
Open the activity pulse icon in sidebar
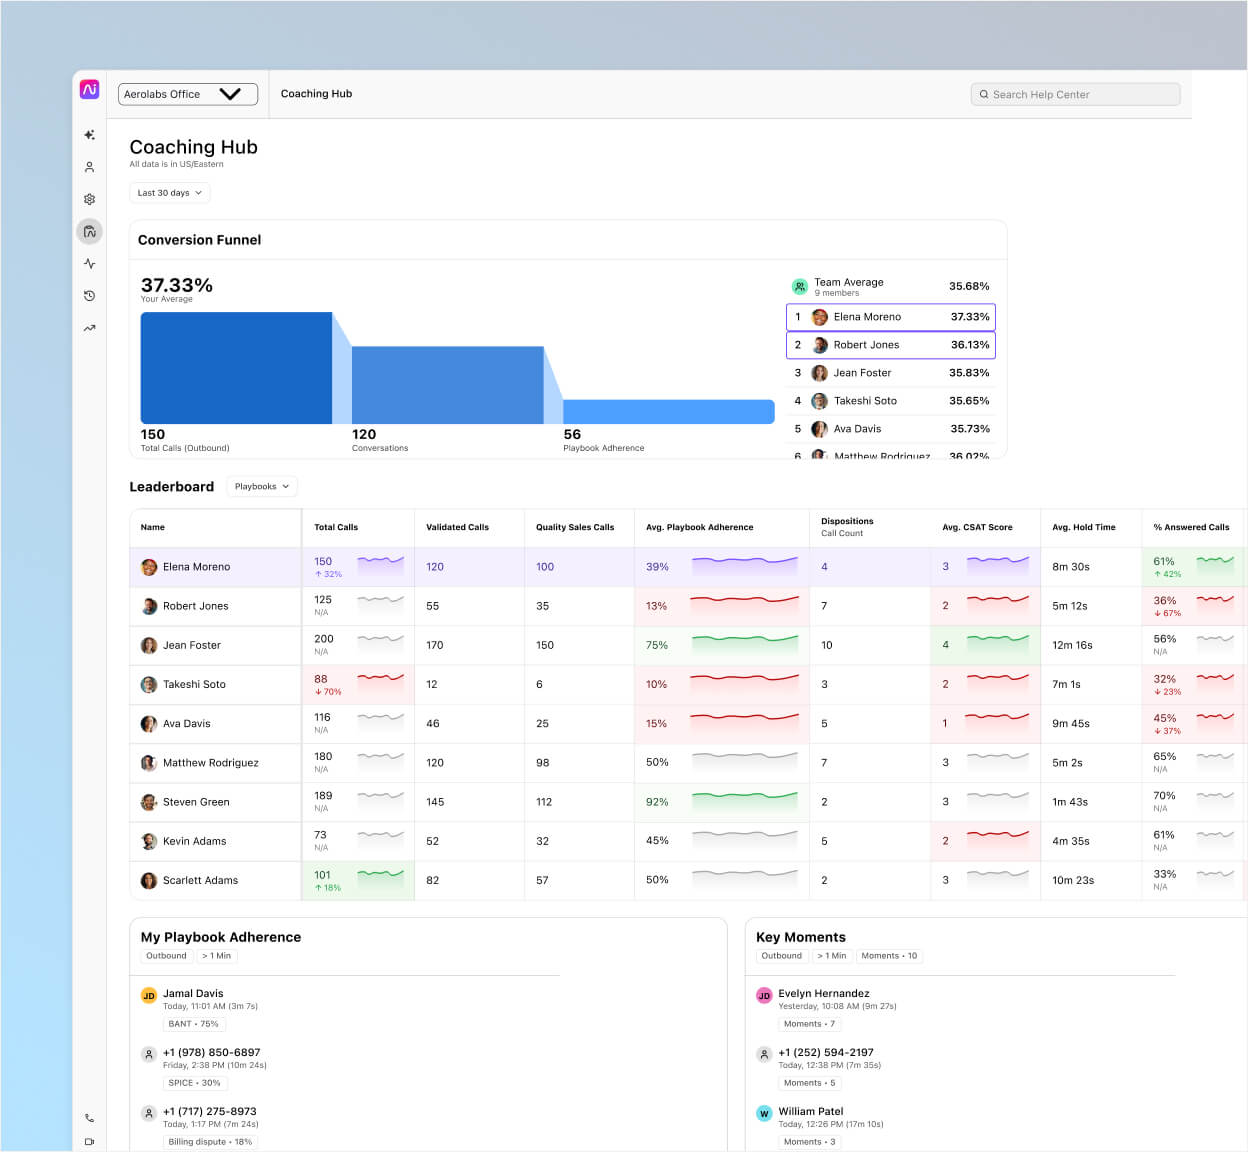(x=89, y=263)
